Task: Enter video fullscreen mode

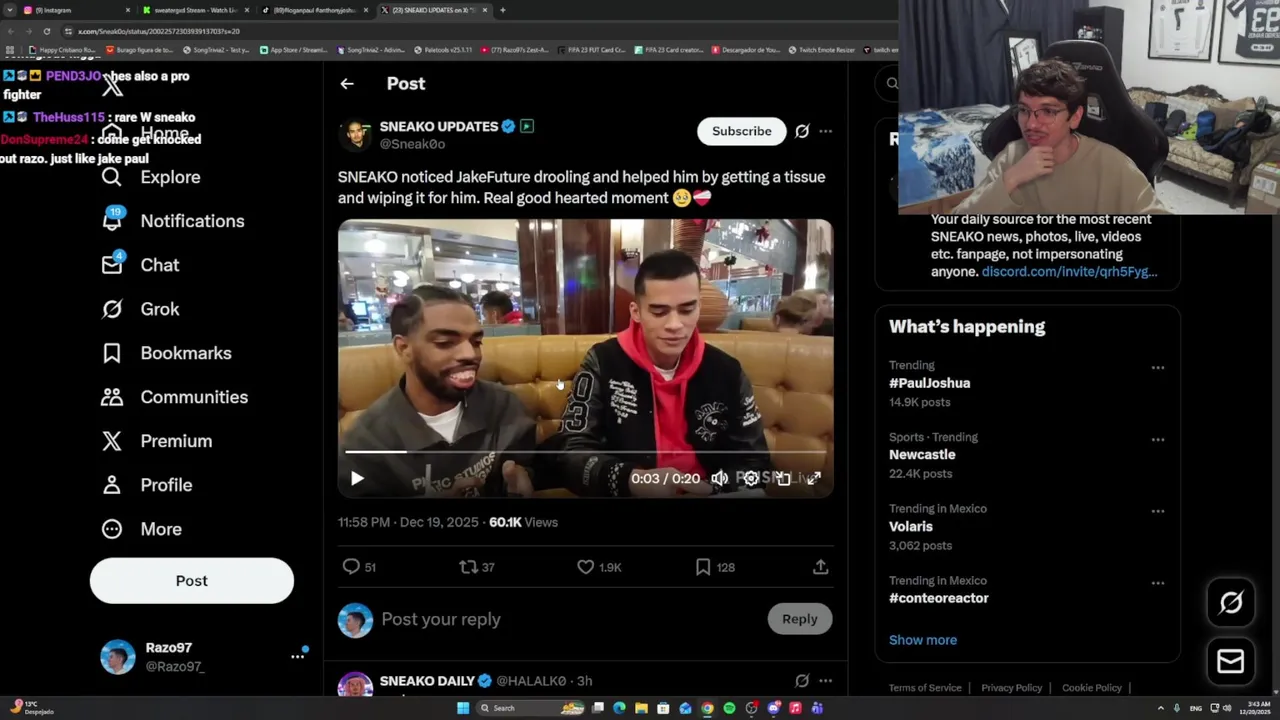Action: (x=814, y=479)
